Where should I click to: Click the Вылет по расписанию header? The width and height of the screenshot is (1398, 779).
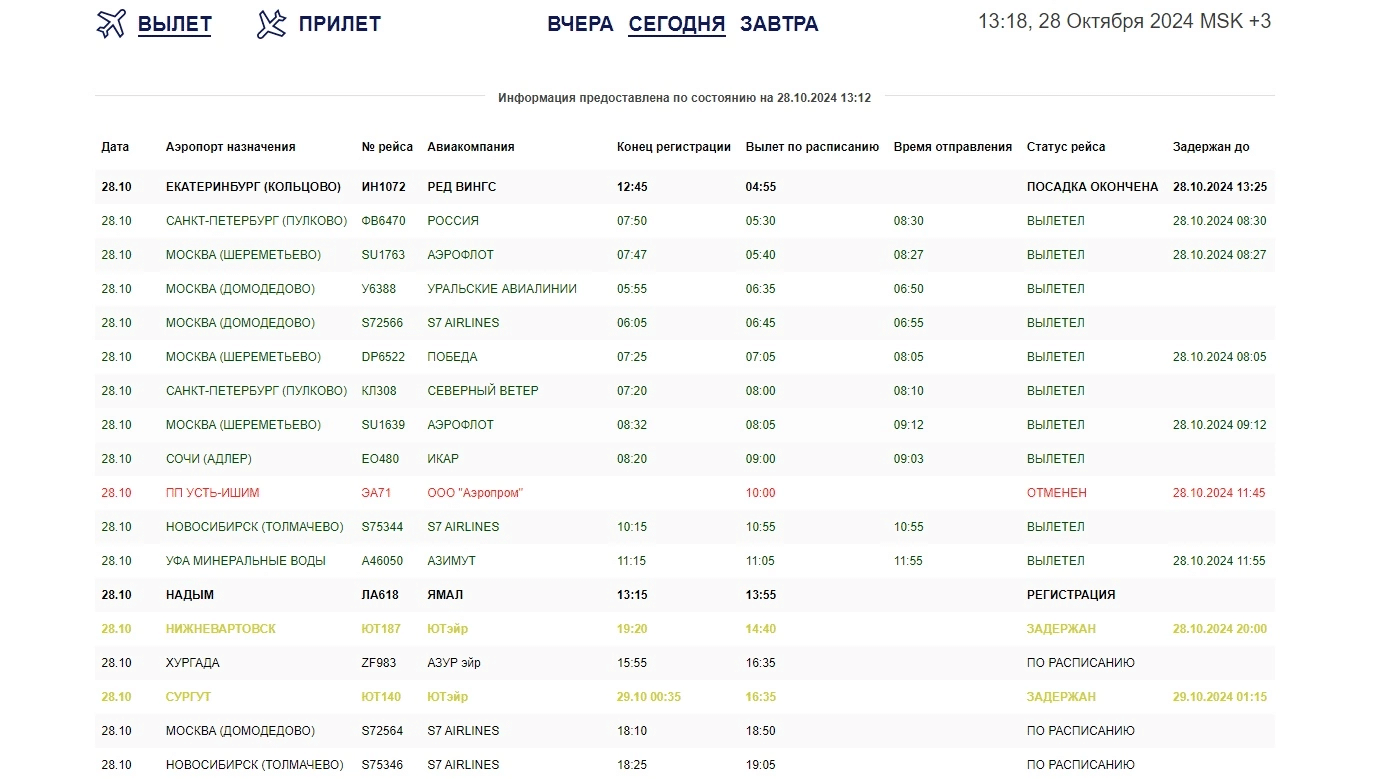tap(812, 147)
